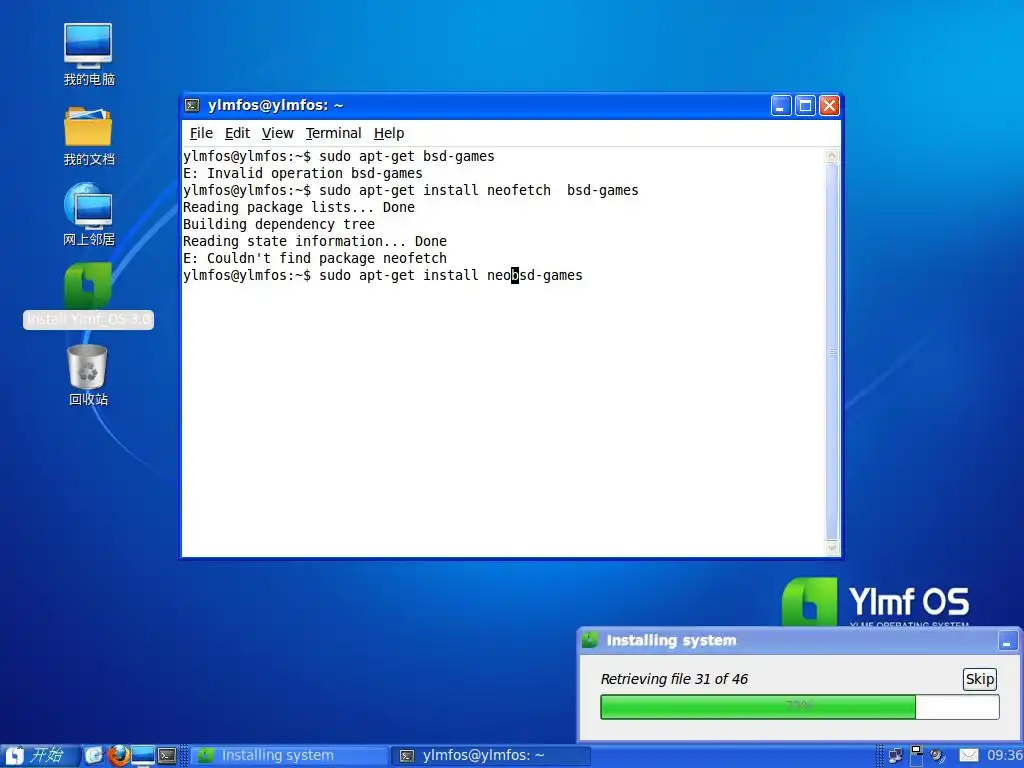Click the installation progress bar
Image resolution: width=1024 pixels, height=768 pixels.
(799, 707)
